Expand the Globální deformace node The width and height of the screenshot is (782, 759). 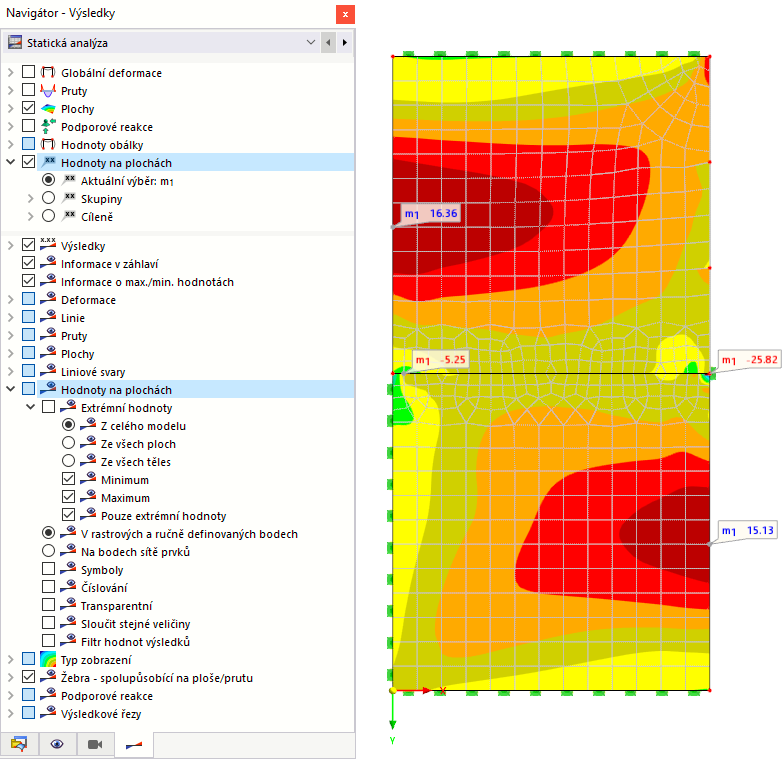click(10, 73)
